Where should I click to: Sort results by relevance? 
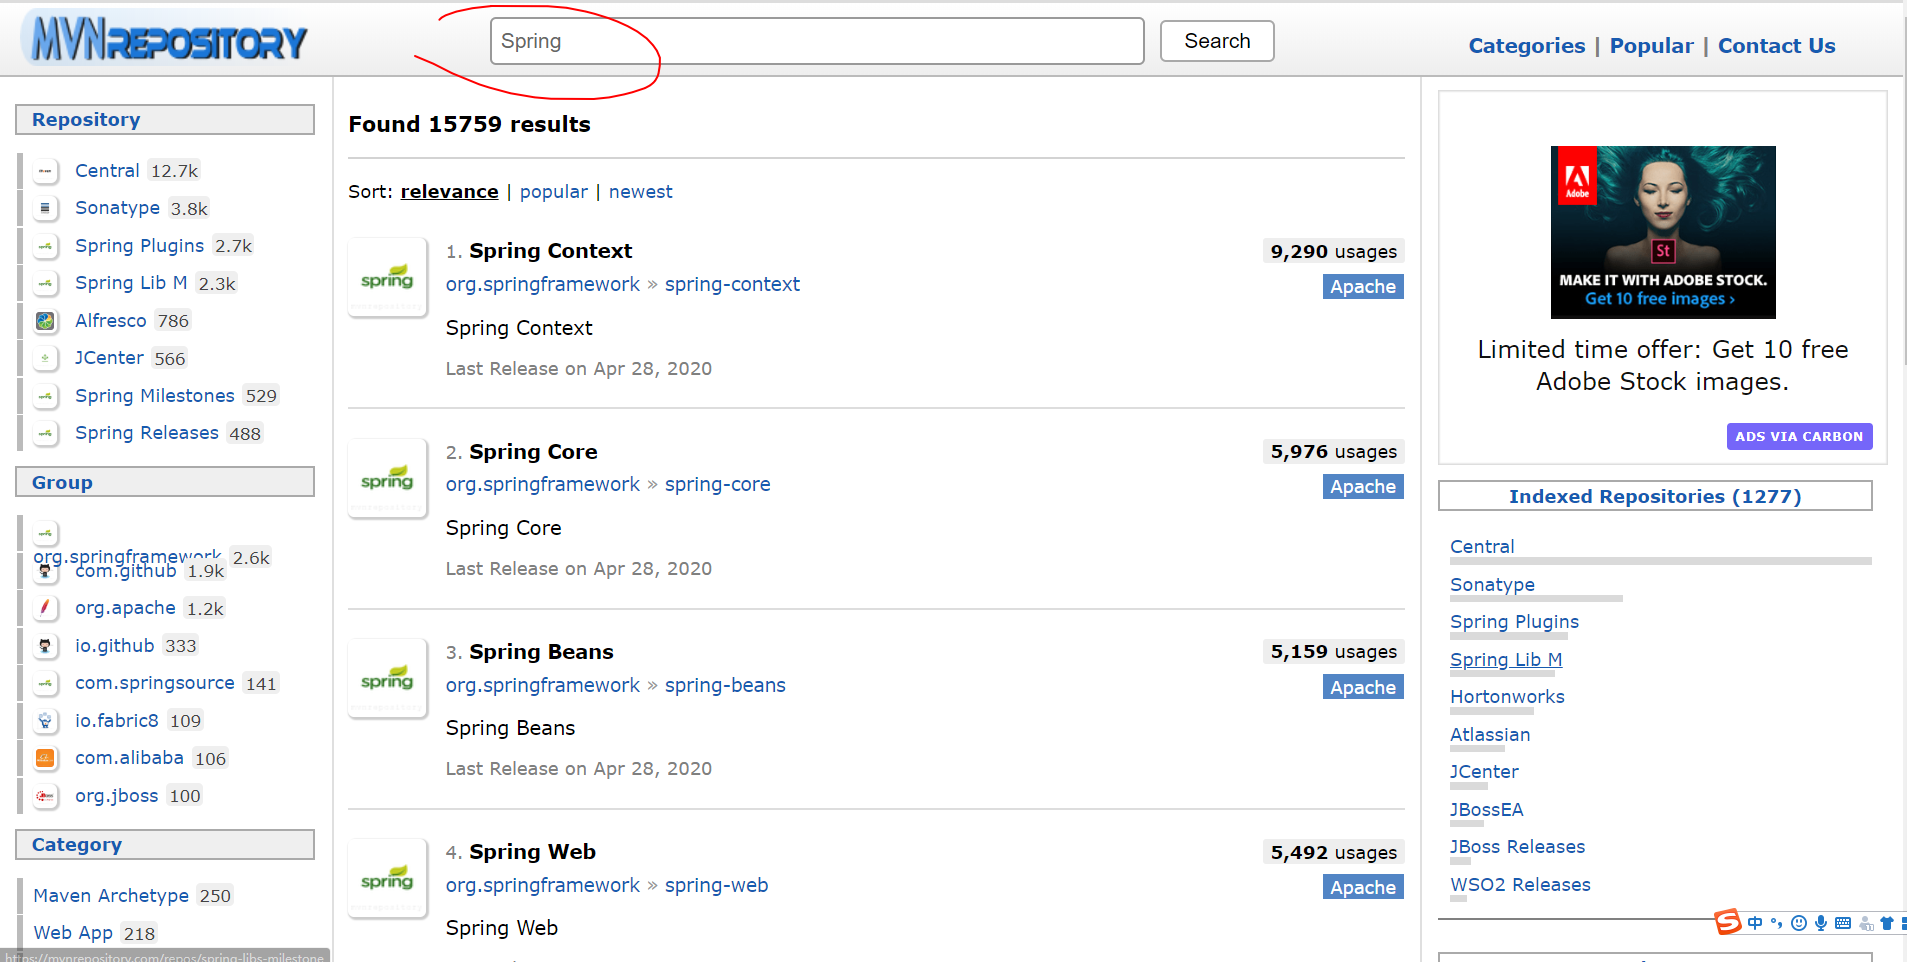point(449,192)
